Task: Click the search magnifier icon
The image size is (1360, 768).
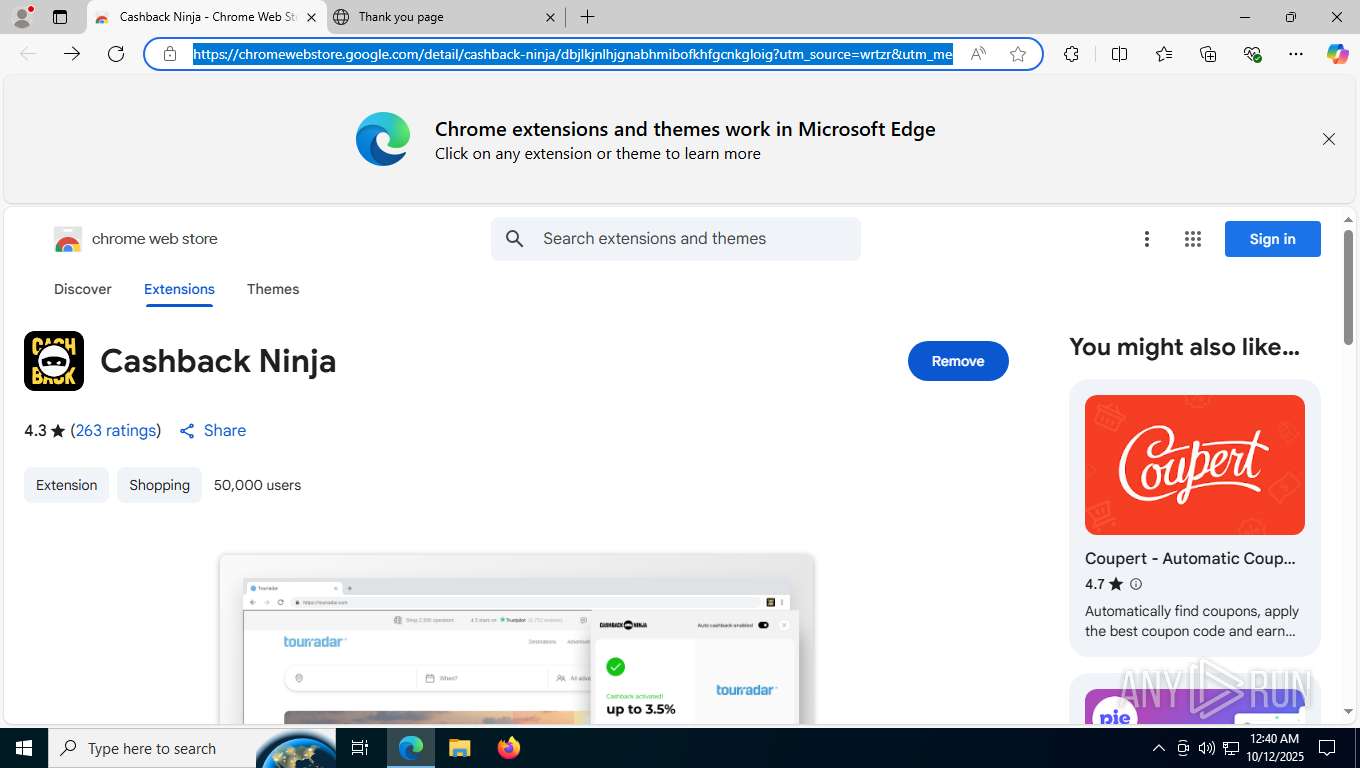Action: pos(515,239)
